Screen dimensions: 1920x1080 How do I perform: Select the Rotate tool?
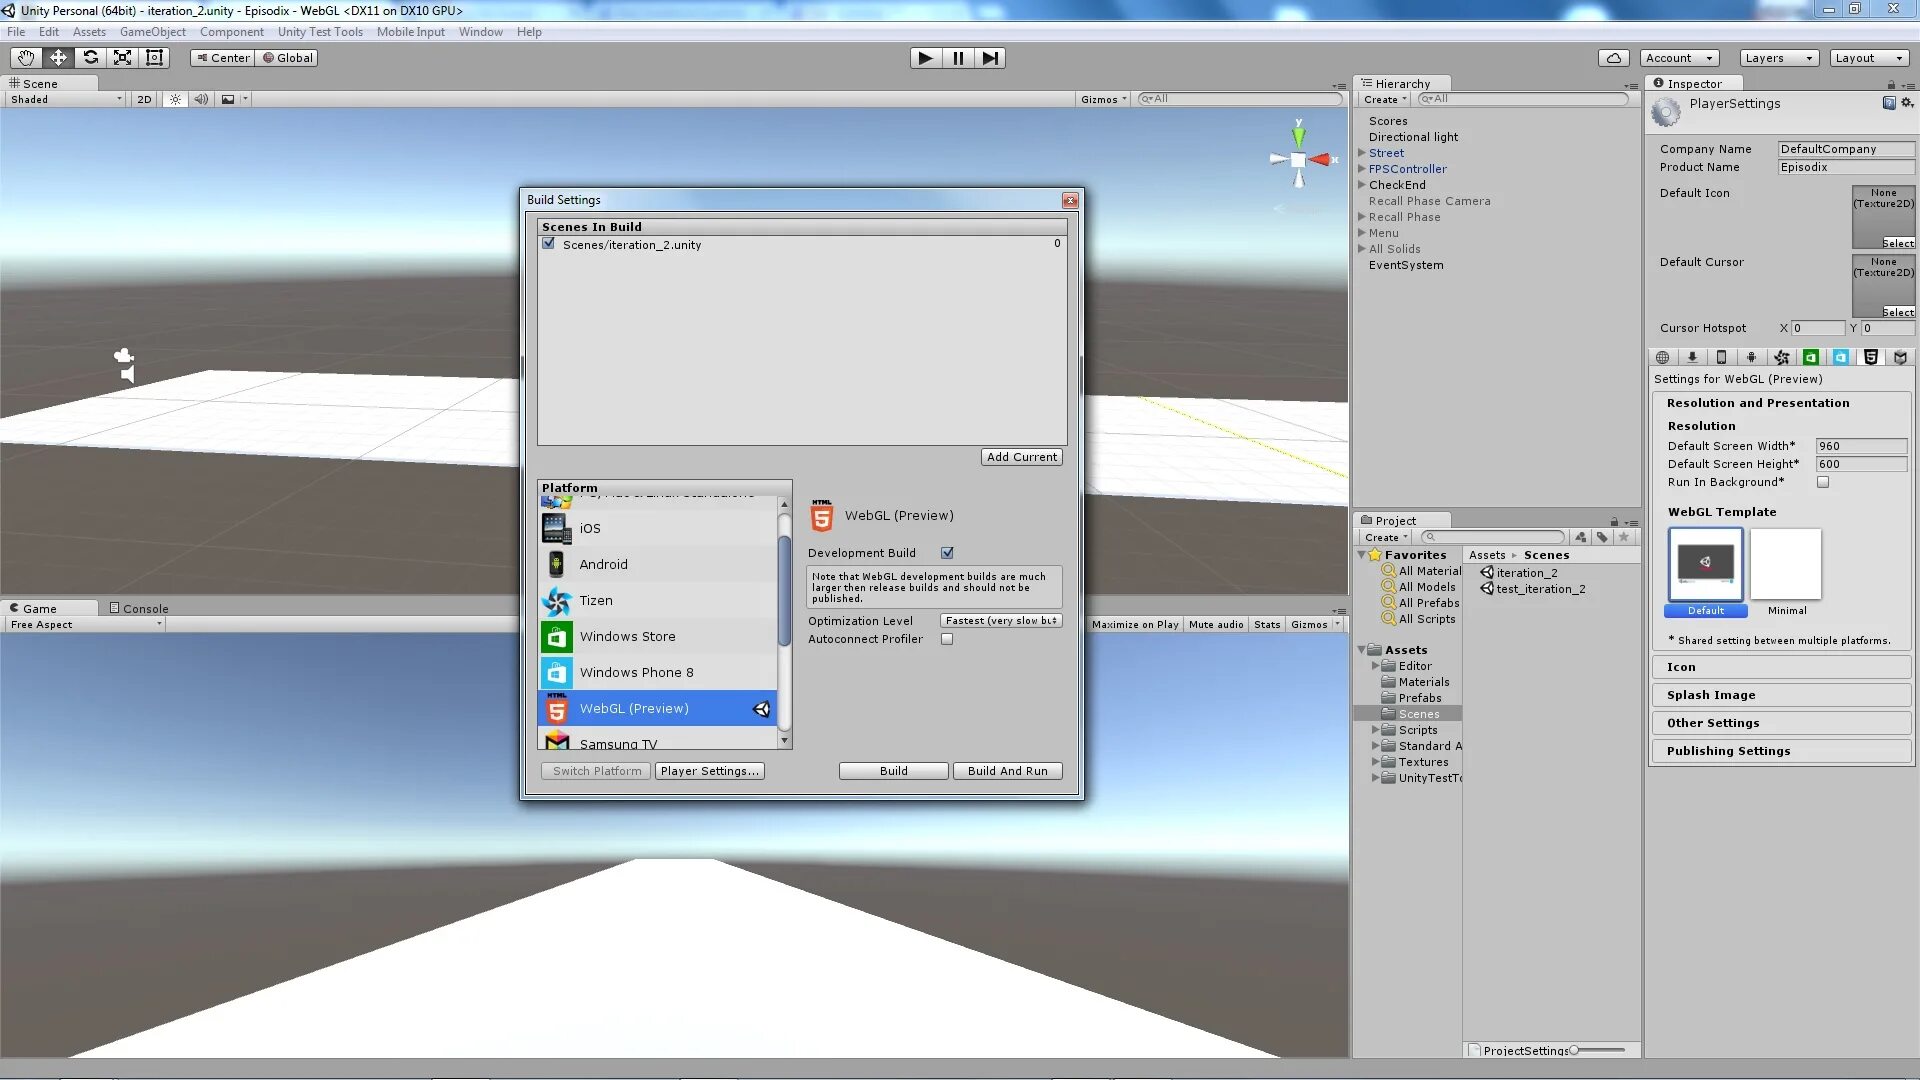tap(91, 58)
